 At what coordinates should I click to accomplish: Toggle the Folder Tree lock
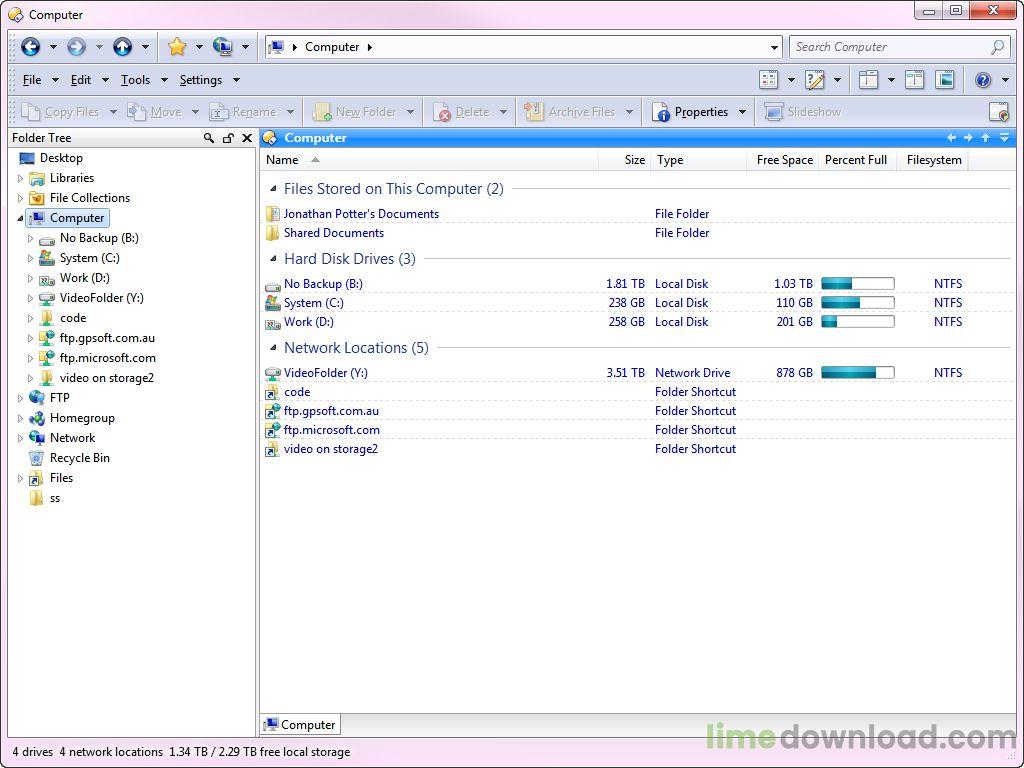228,138
